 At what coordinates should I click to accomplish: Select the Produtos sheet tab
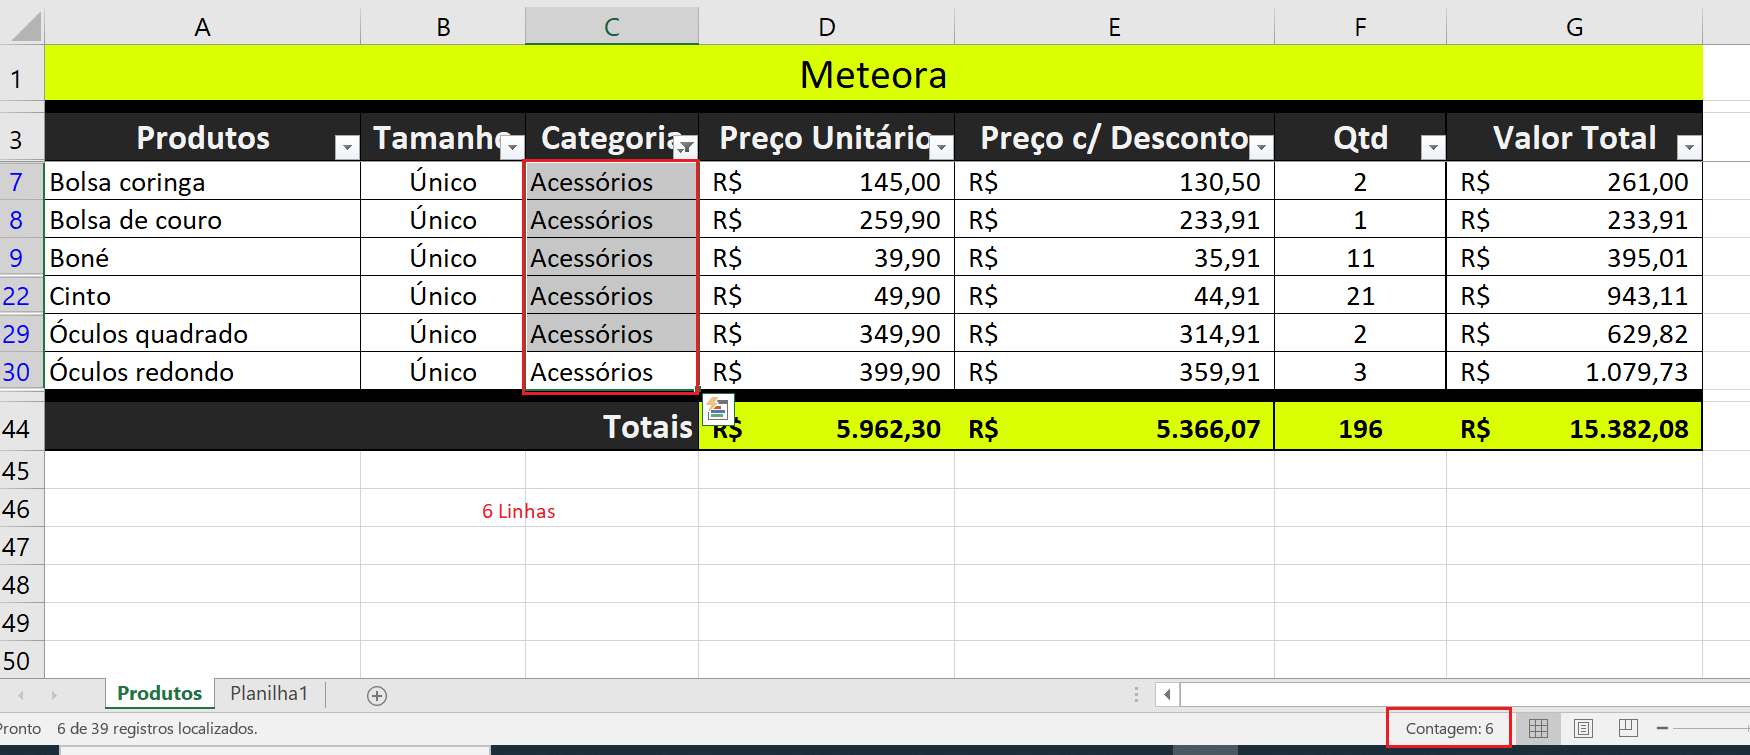pos(159,693)
